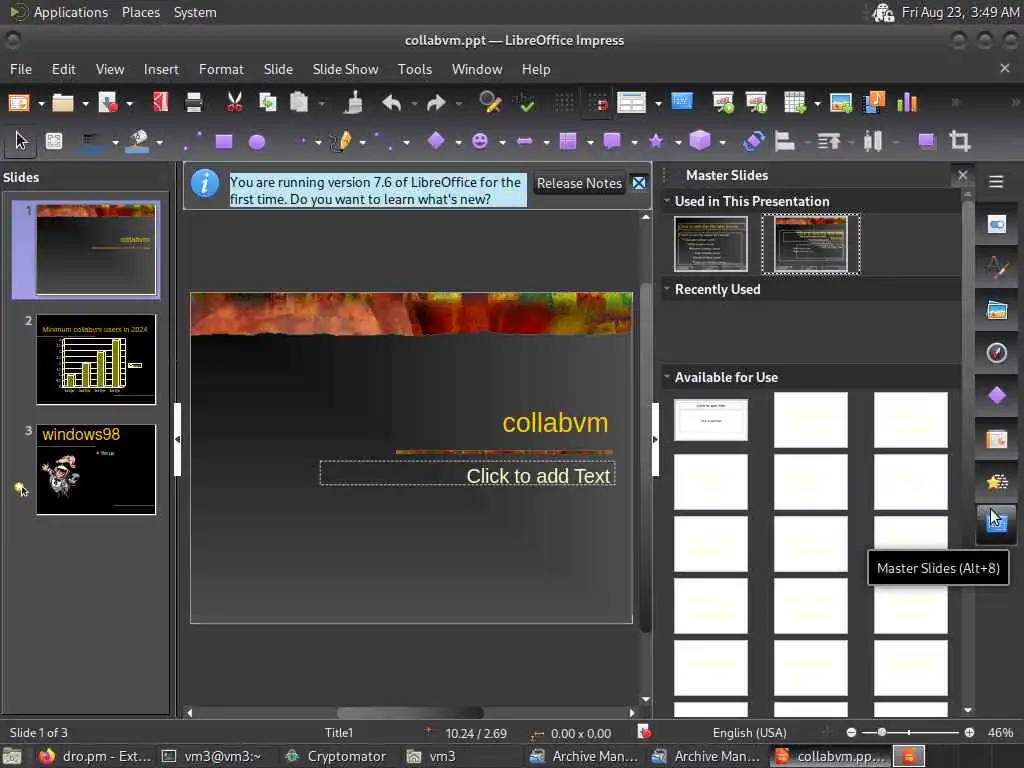The height and width of the screenshot is (768, 1024).
Task: Open the Basic Shapes diamond dropdown arrow
Action: pos(458,142)
